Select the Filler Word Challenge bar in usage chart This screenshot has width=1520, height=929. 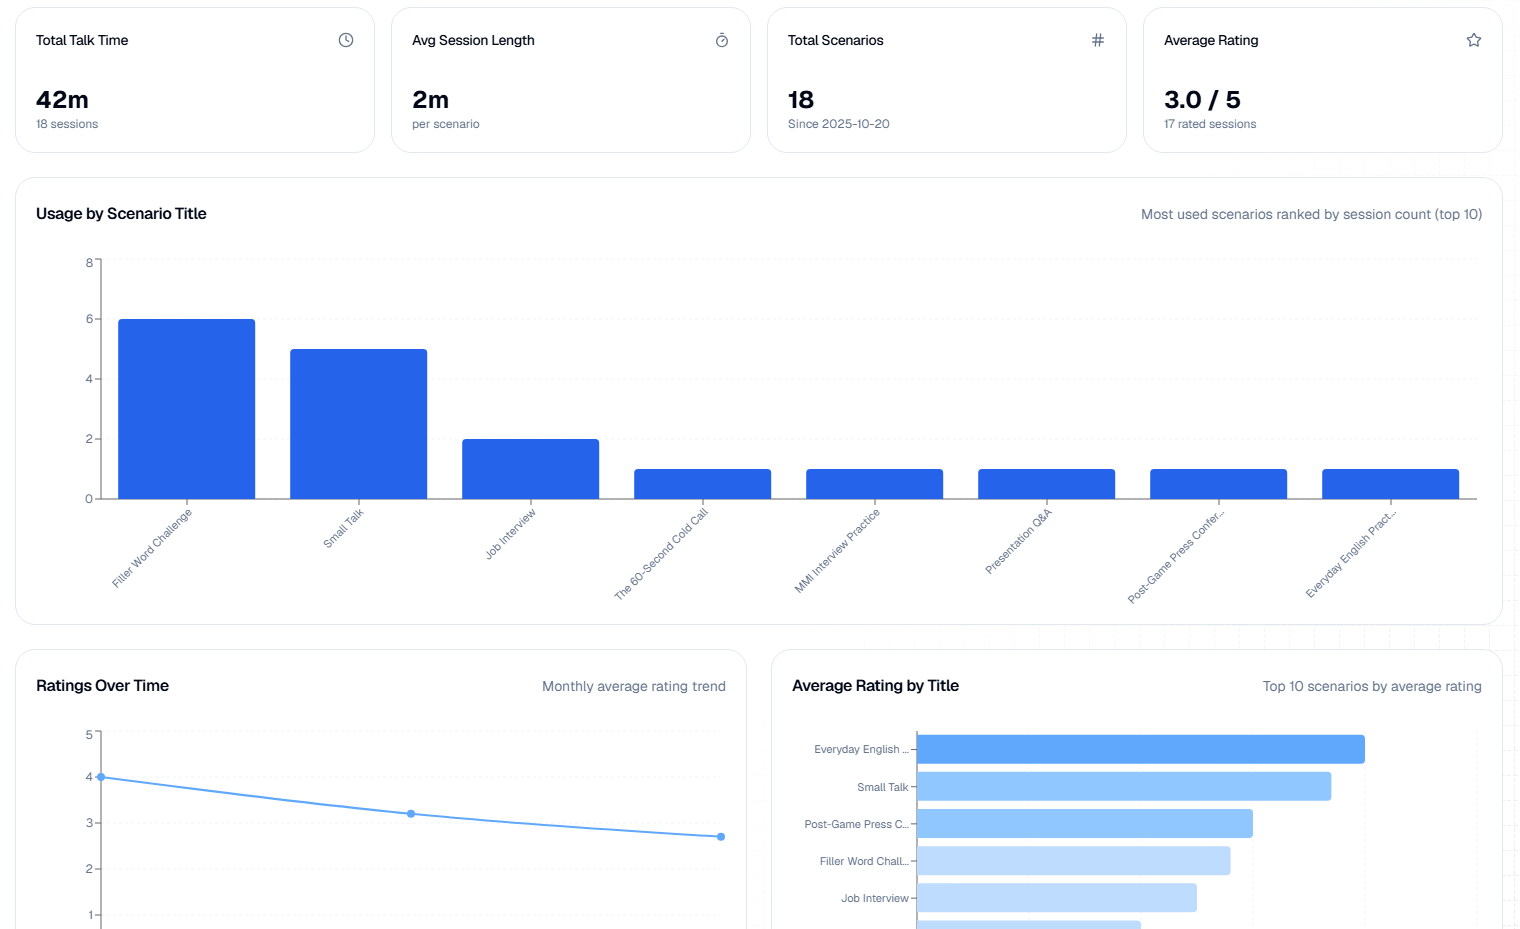[x=186, y=408]
